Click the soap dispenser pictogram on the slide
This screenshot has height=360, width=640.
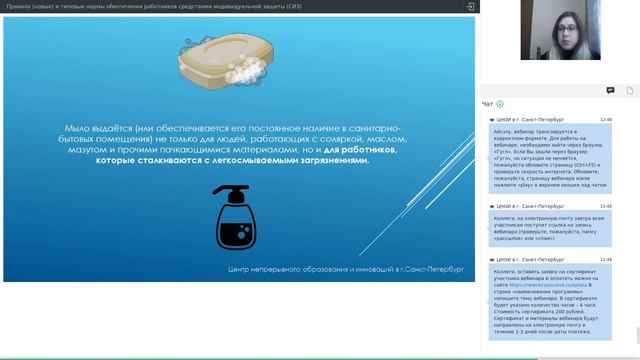click(x=235, y=217)
